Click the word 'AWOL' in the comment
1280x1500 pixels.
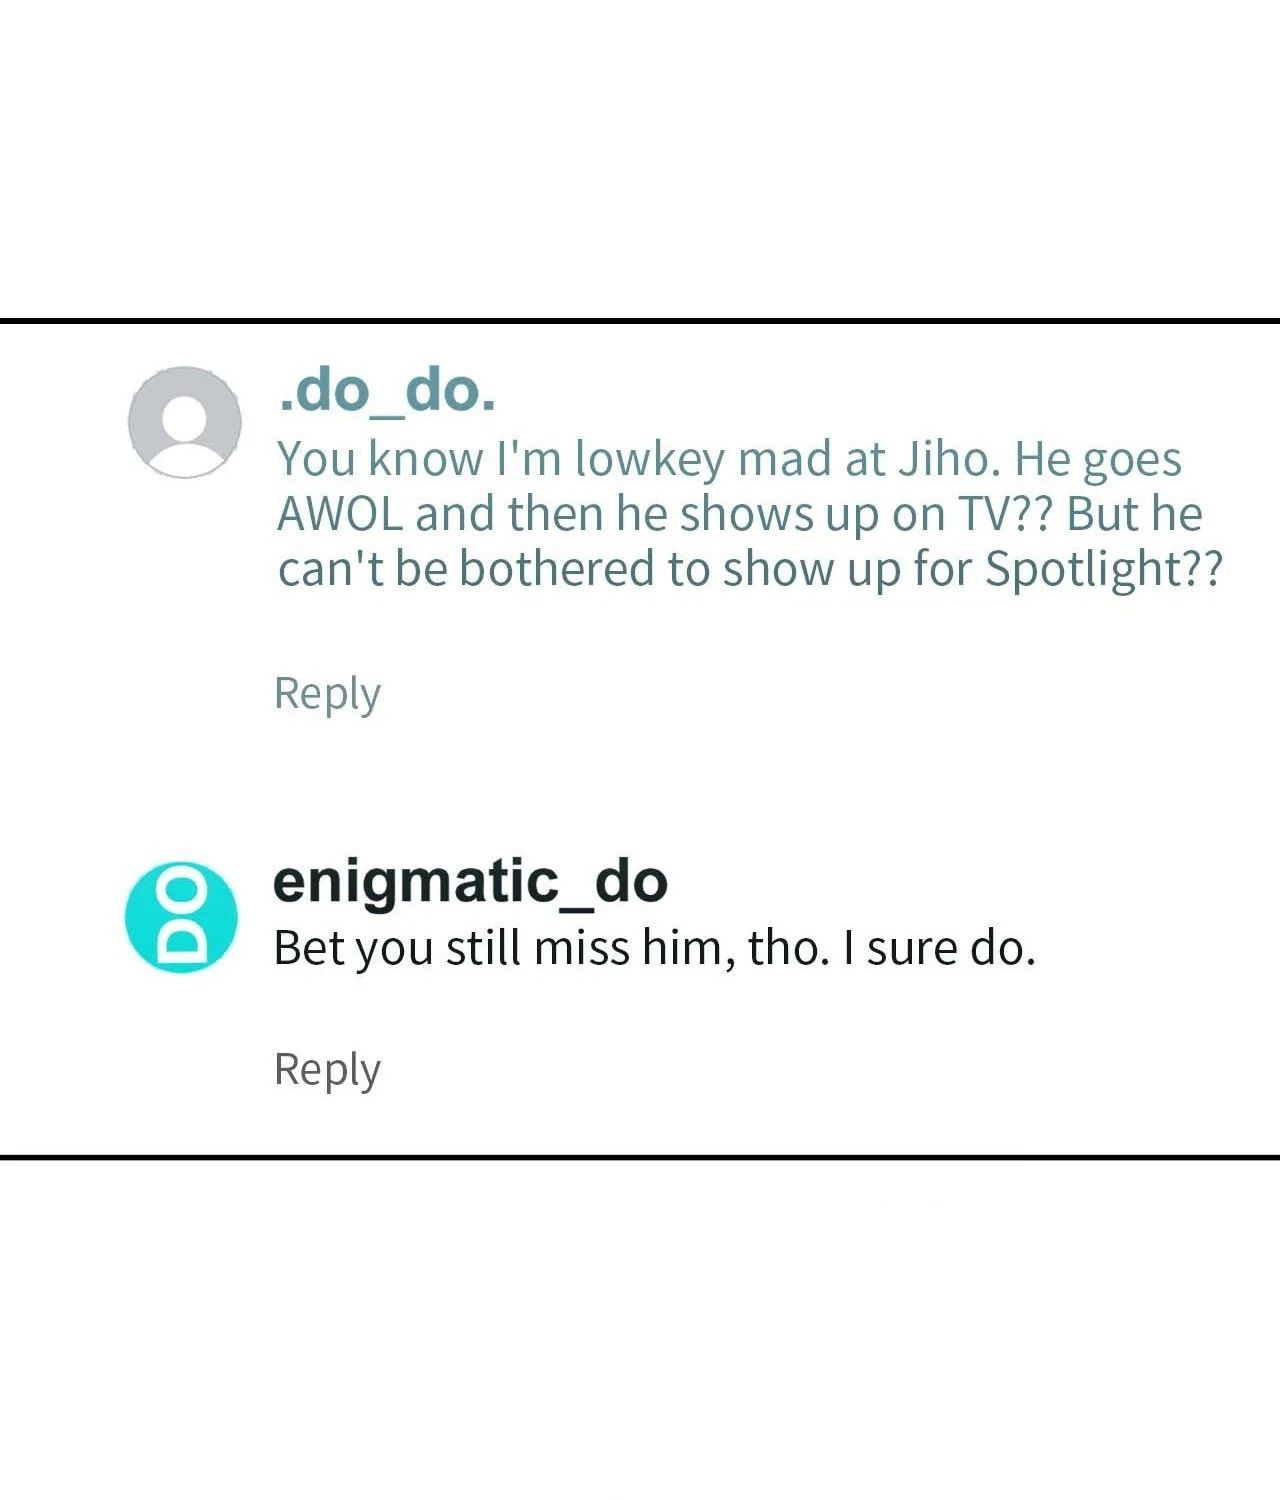point(340,514)
